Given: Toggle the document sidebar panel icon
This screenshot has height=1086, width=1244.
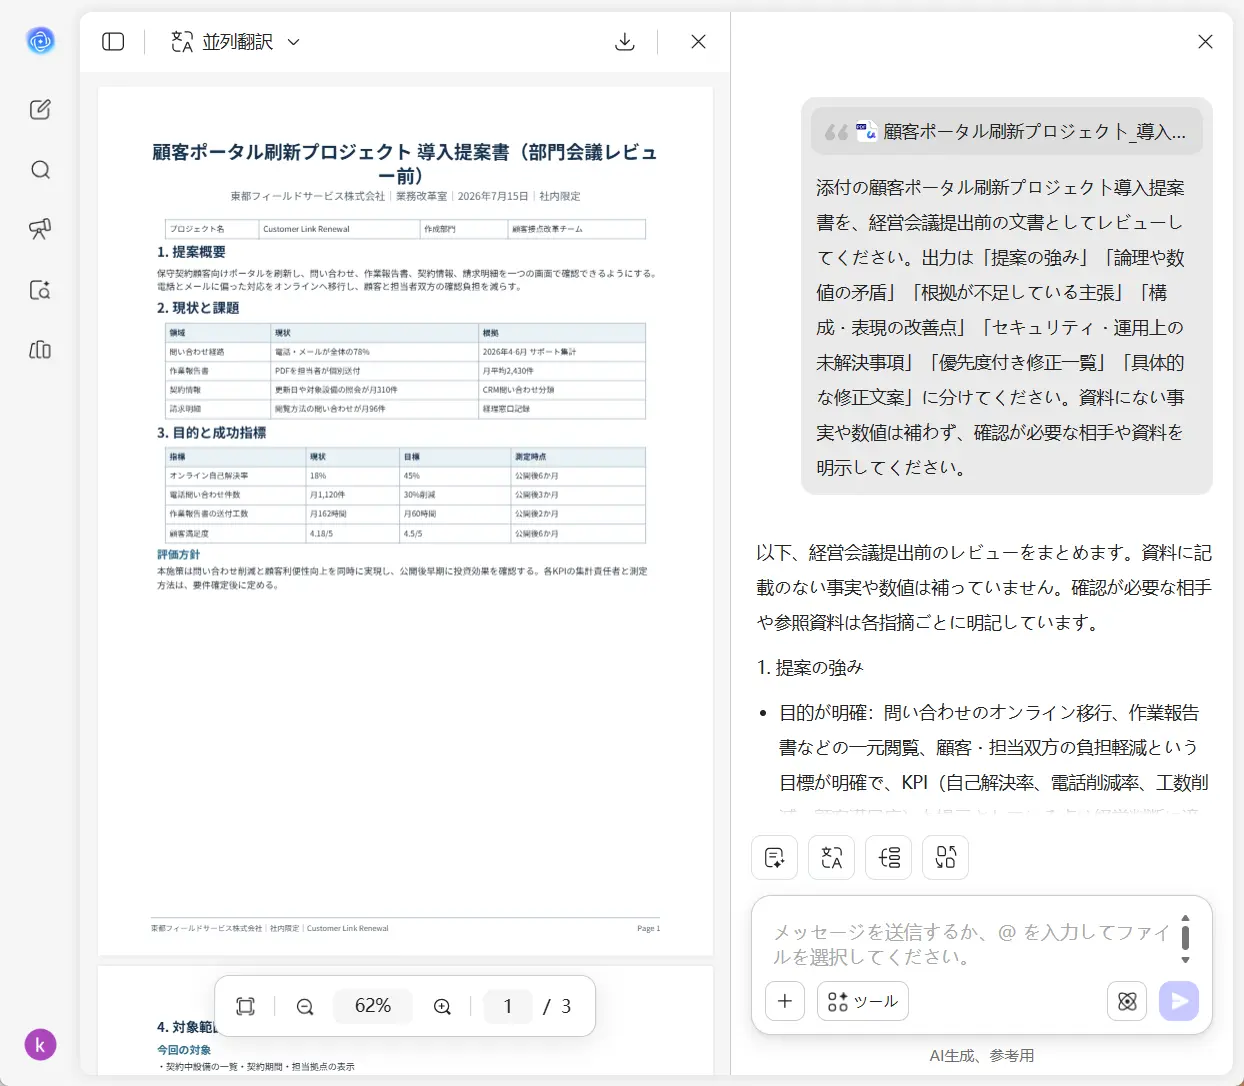Looking at the screenshot, I should pyautogui.click(x=113, y=42).
